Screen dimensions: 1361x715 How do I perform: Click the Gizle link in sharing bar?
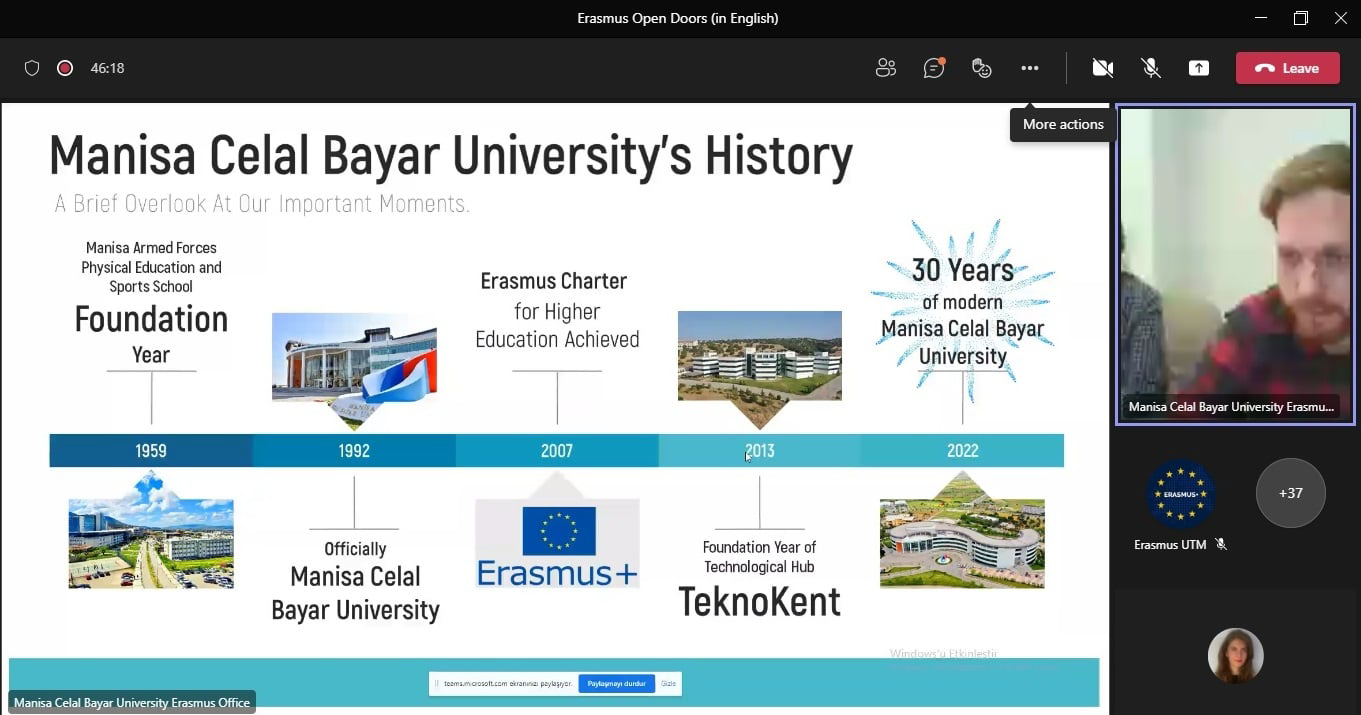coord(668,684)
